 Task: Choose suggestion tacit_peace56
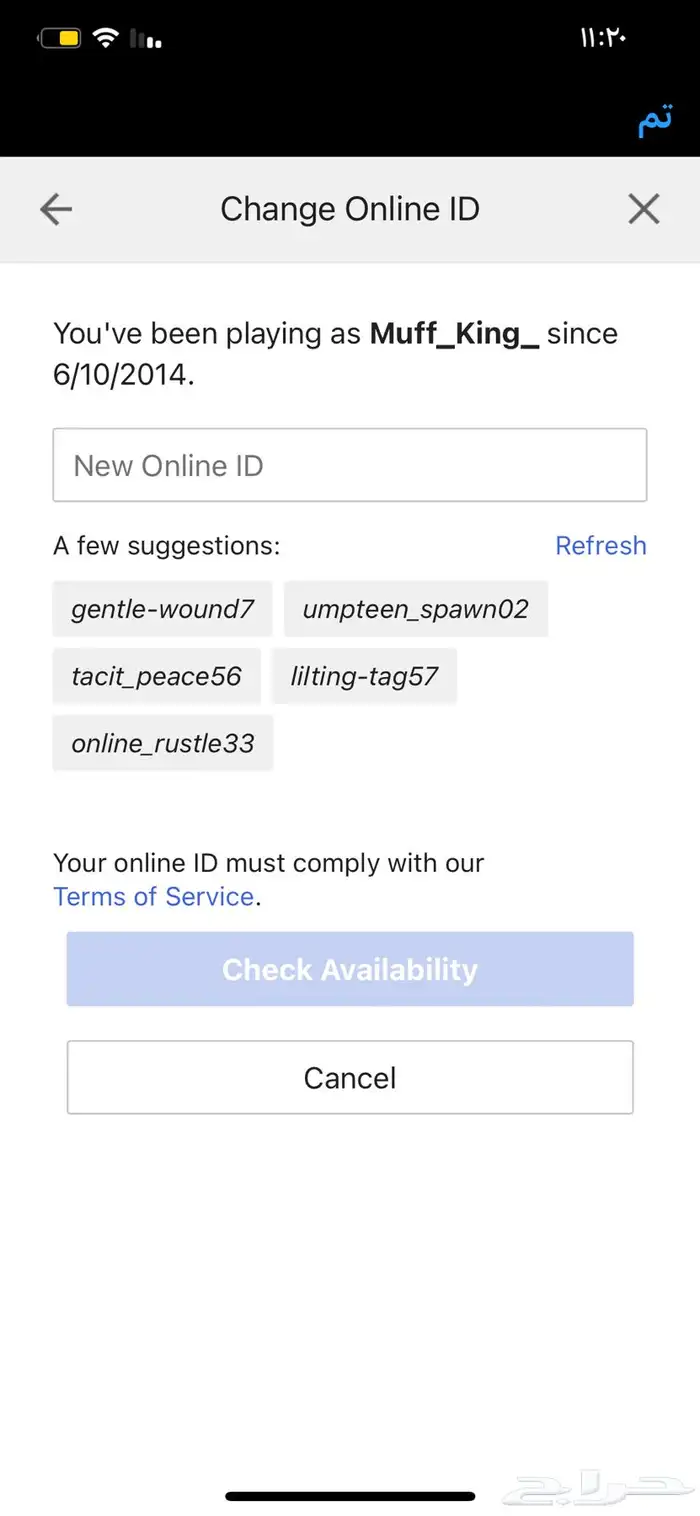point(156,676)
